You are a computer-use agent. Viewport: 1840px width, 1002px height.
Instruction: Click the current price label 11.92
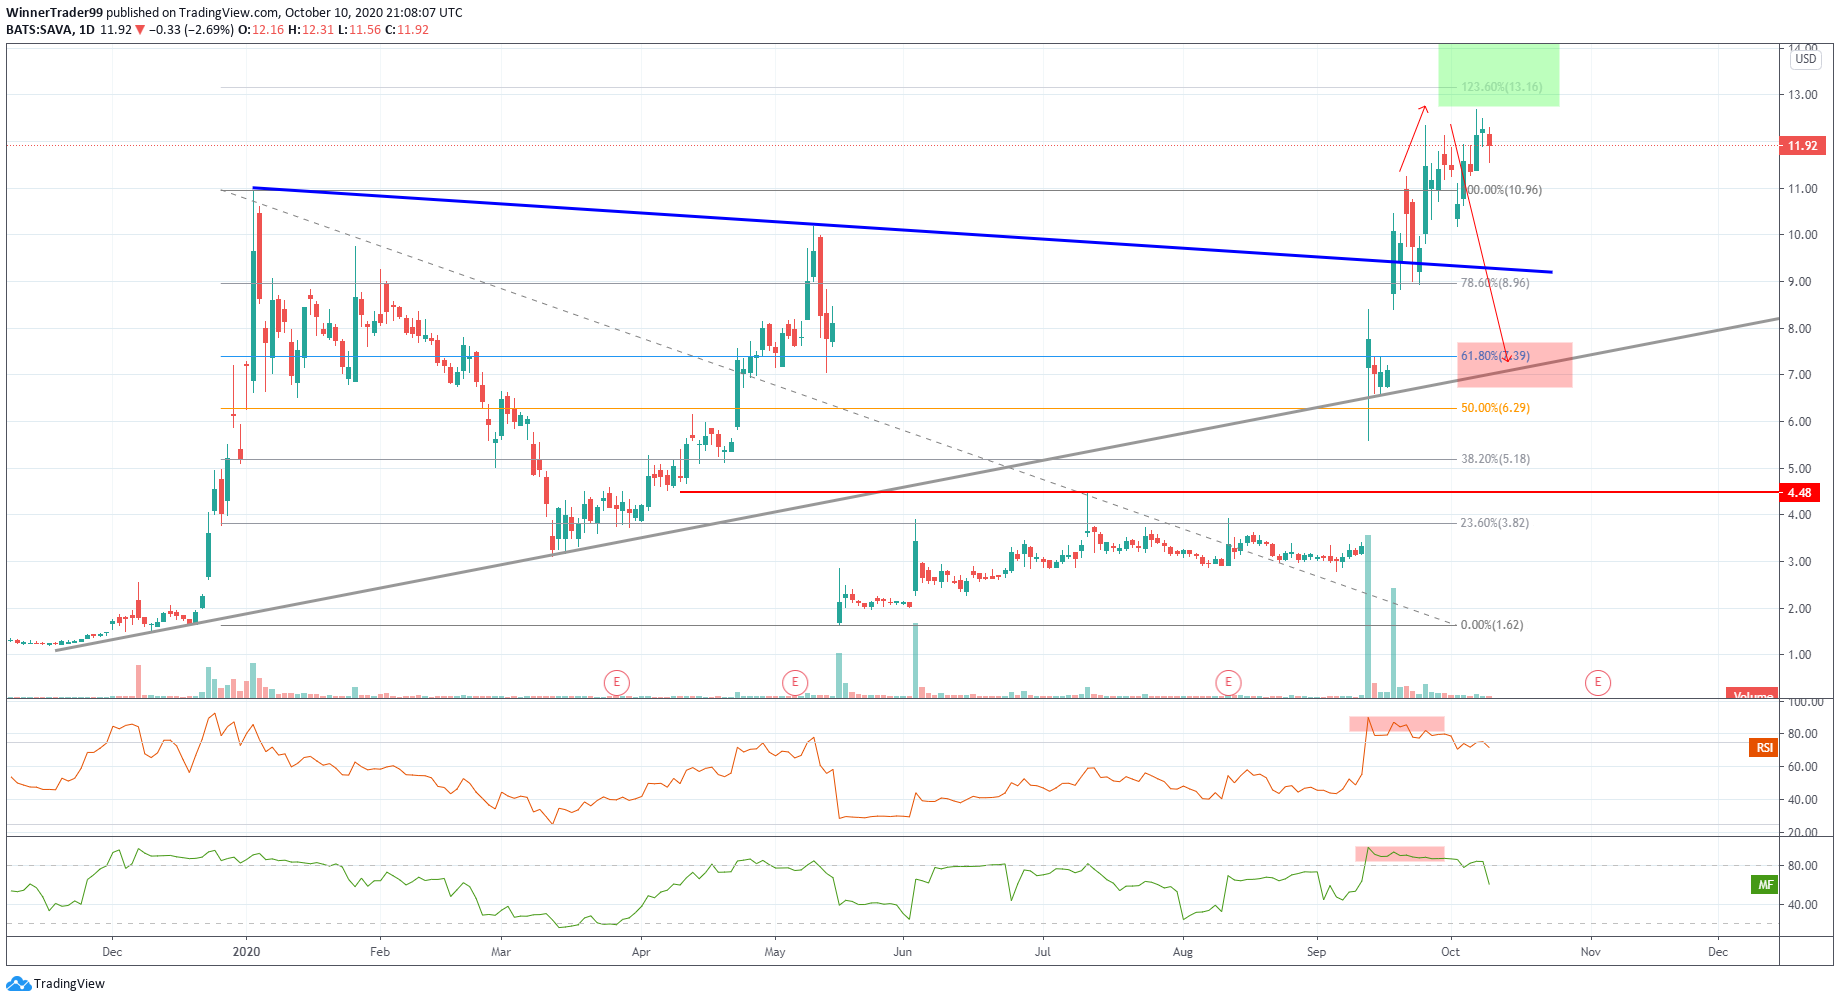(x=1802, y=146)
